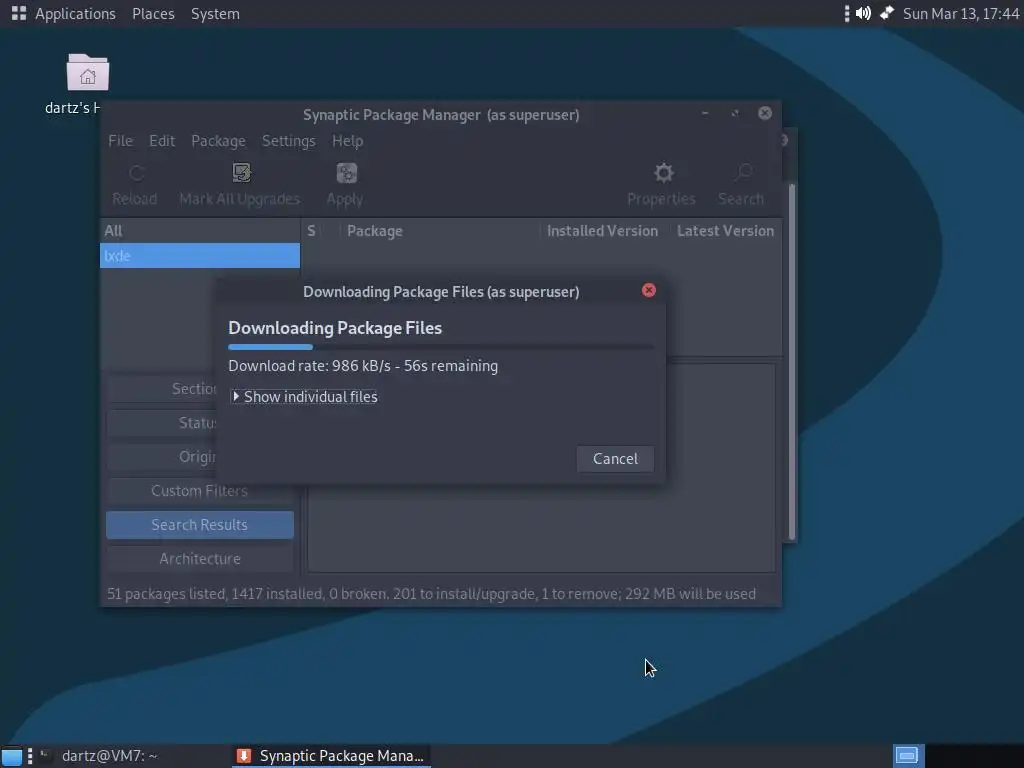The width and height of the screenshot is (1024, 768).
Task: Click the workspace switcher icon
Action: coord(908,756)
